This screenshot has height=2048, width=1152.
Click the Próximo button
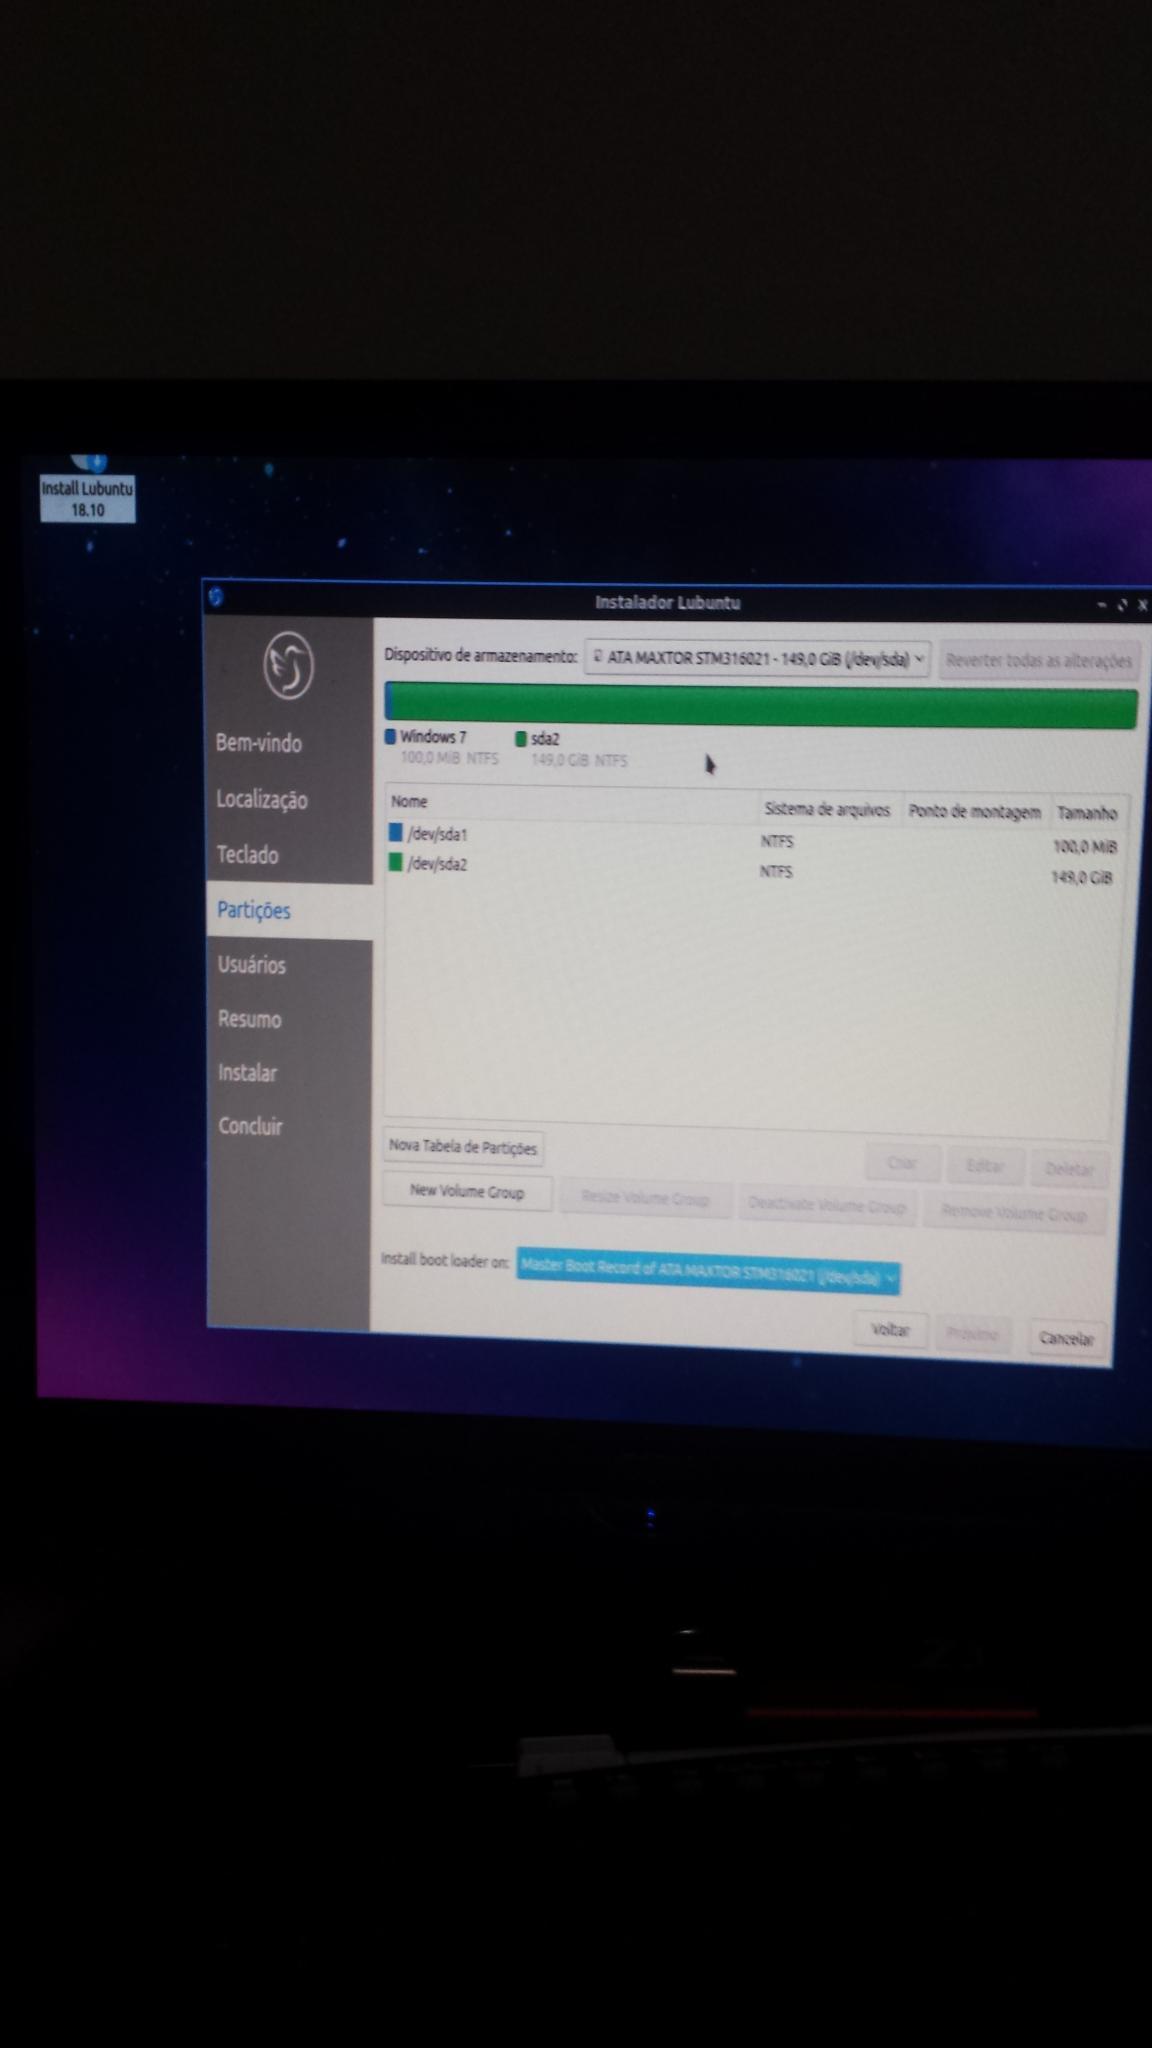(x=972, y=1334)
